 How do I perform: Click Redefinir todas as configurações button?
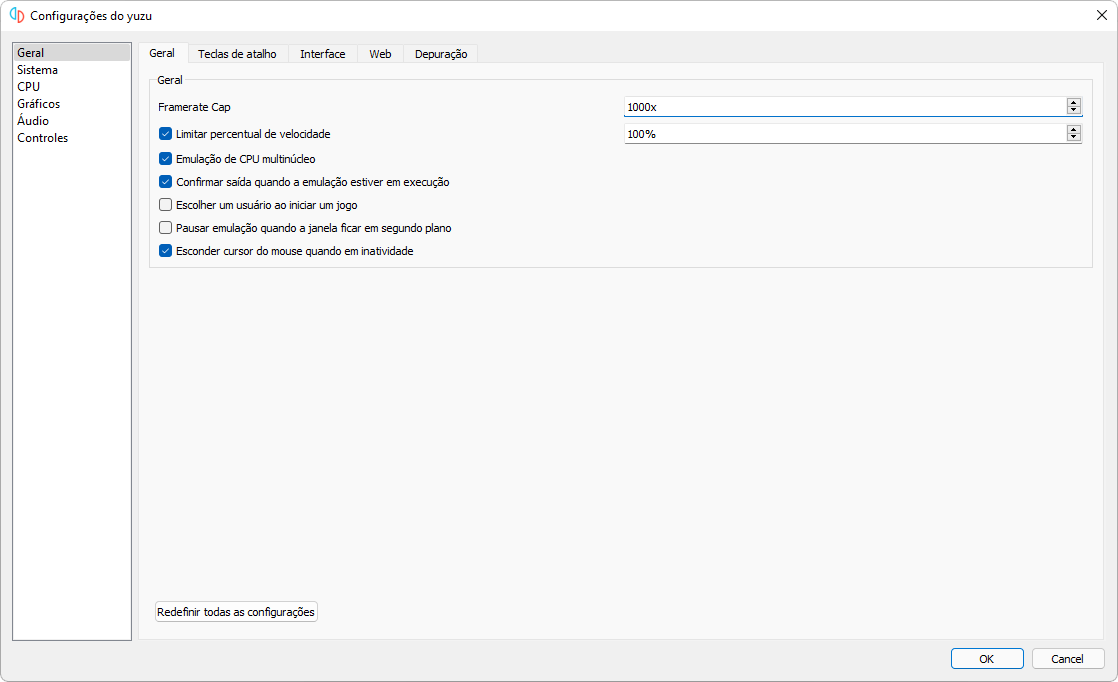236,612
